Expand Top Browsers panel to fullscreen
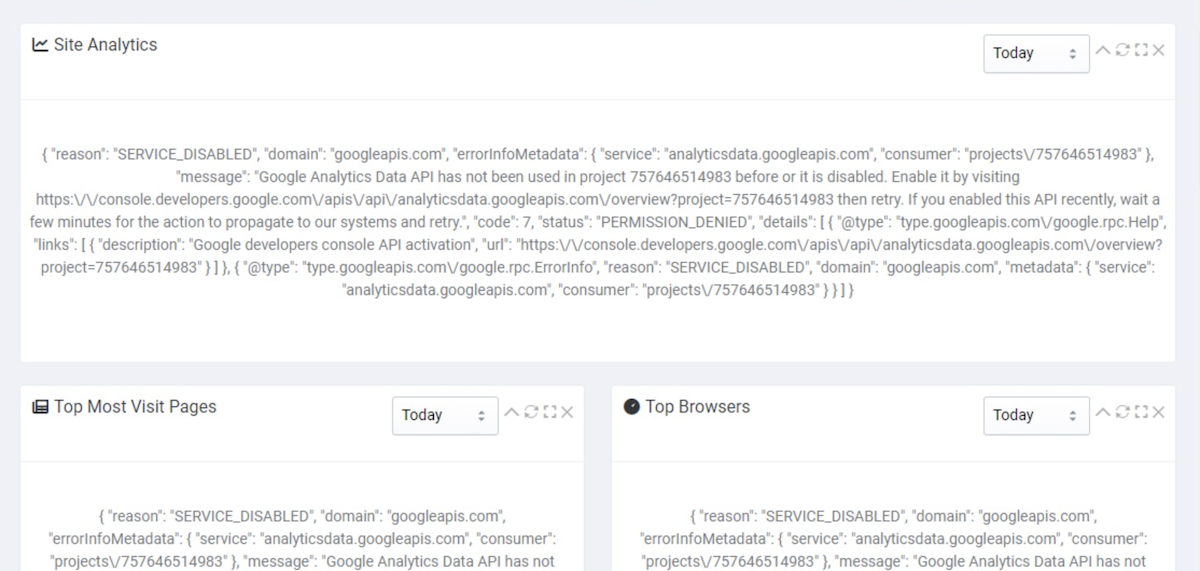 [1141, 412]
